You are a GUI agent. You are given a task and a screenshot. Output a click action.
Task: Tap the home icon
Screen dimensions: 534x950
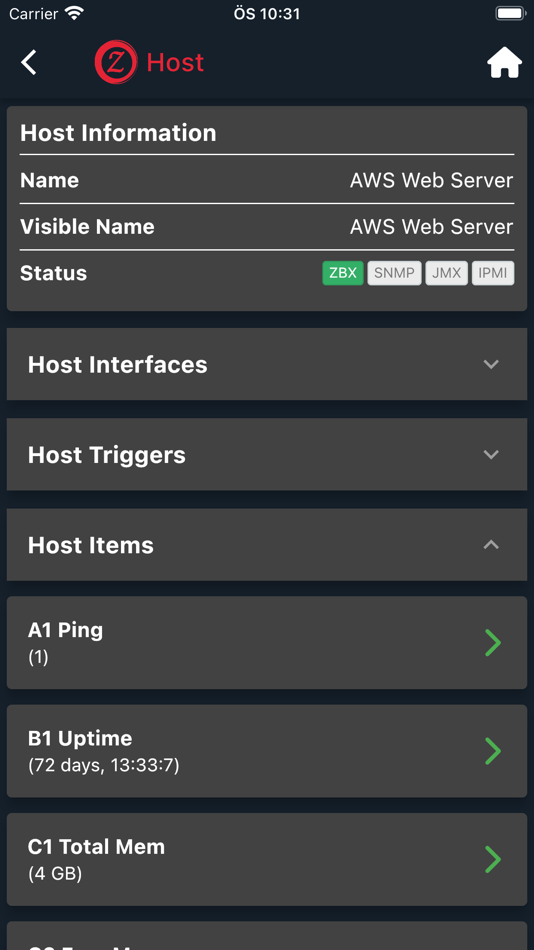point(504,62)
